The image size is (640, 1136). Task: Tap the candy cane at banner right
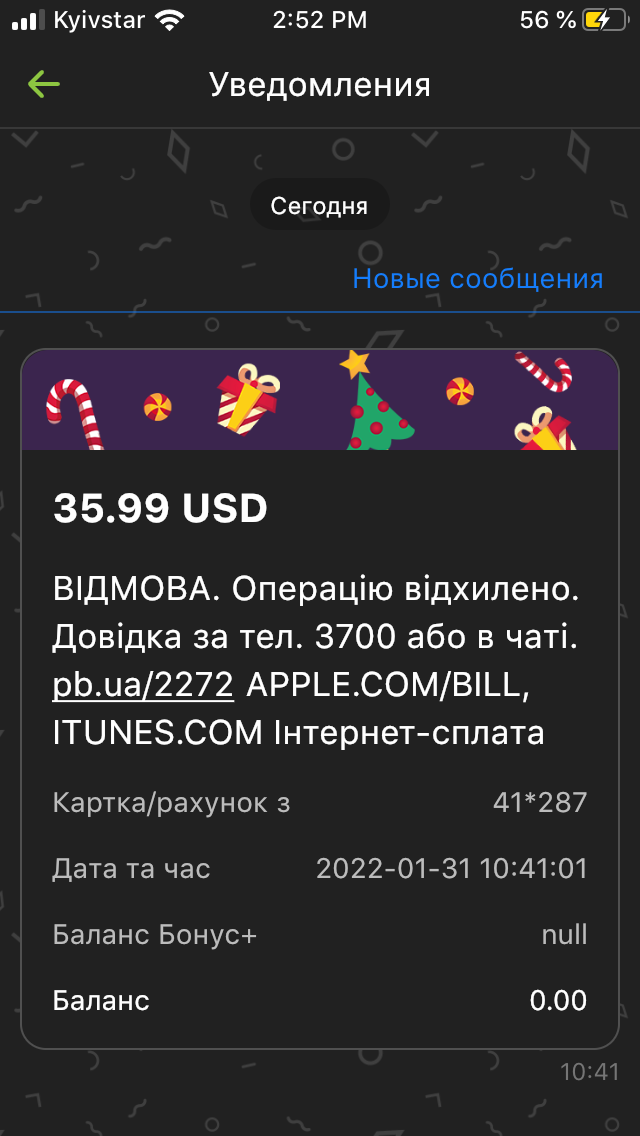(x=544, y=370)
